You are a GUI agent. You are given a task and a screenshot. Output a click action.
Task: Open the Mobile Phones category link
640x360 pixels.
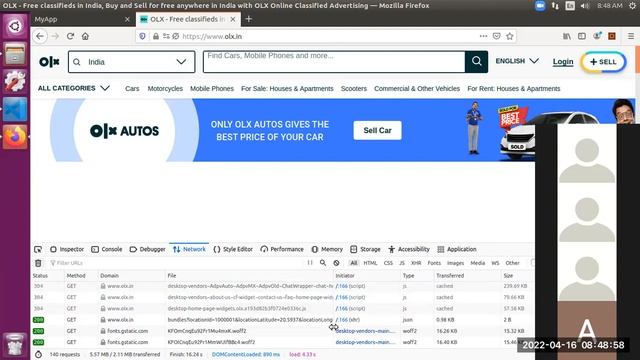(x=212, y=89)
